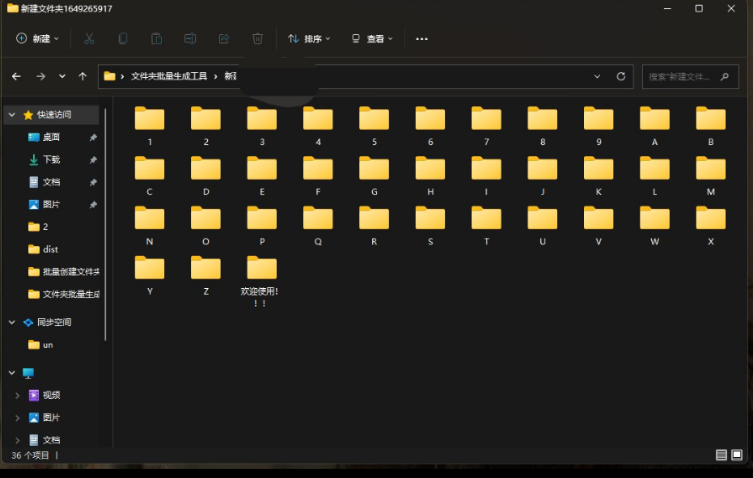Open the 排序 (Sort) dropdown
This screenshot has height=478, width=753.
click(309, 39)
